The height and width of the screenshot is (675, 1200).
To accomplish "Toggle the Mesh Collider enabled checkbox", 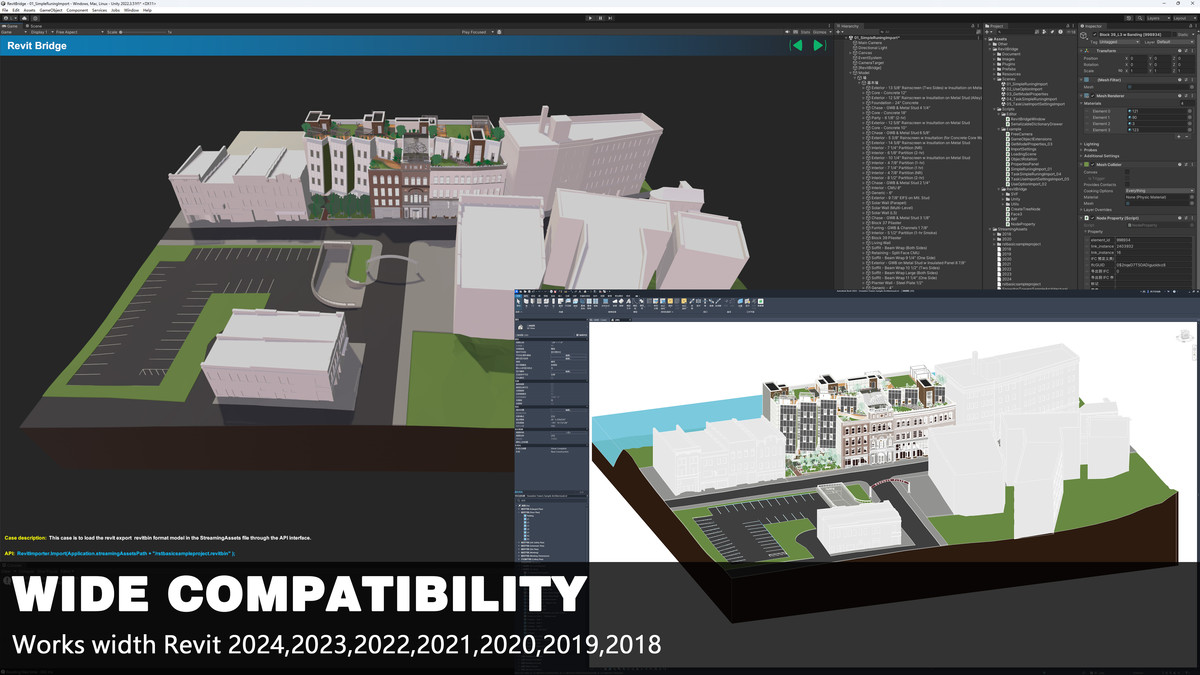I will (1094, 164).
